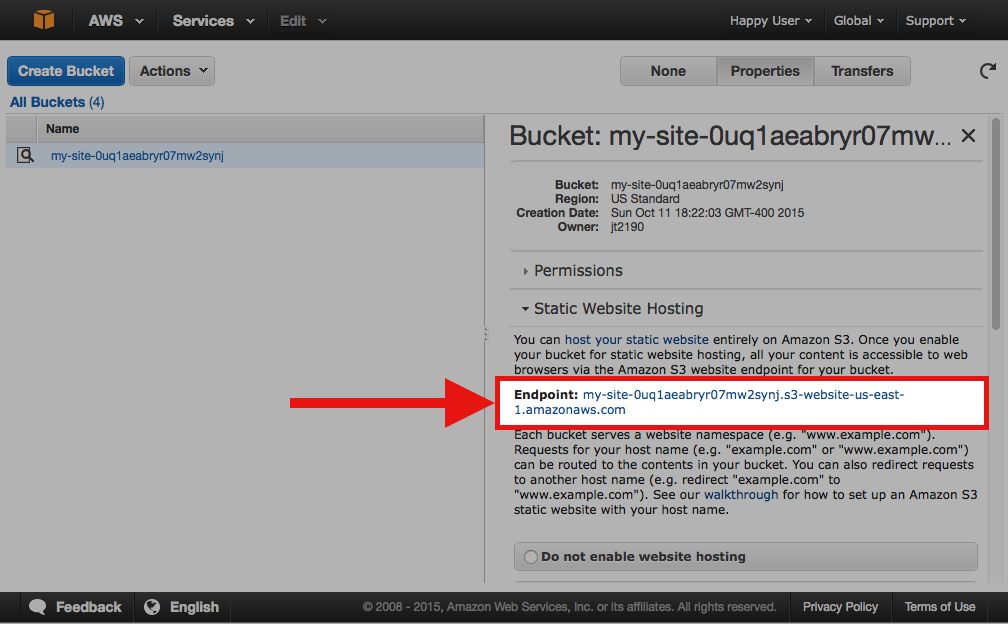This screenshot has width=1008, height=624.
Task: Open bucket my-site-0uq1aeabryr07mw2synj in list
Action: pos(137,156)
